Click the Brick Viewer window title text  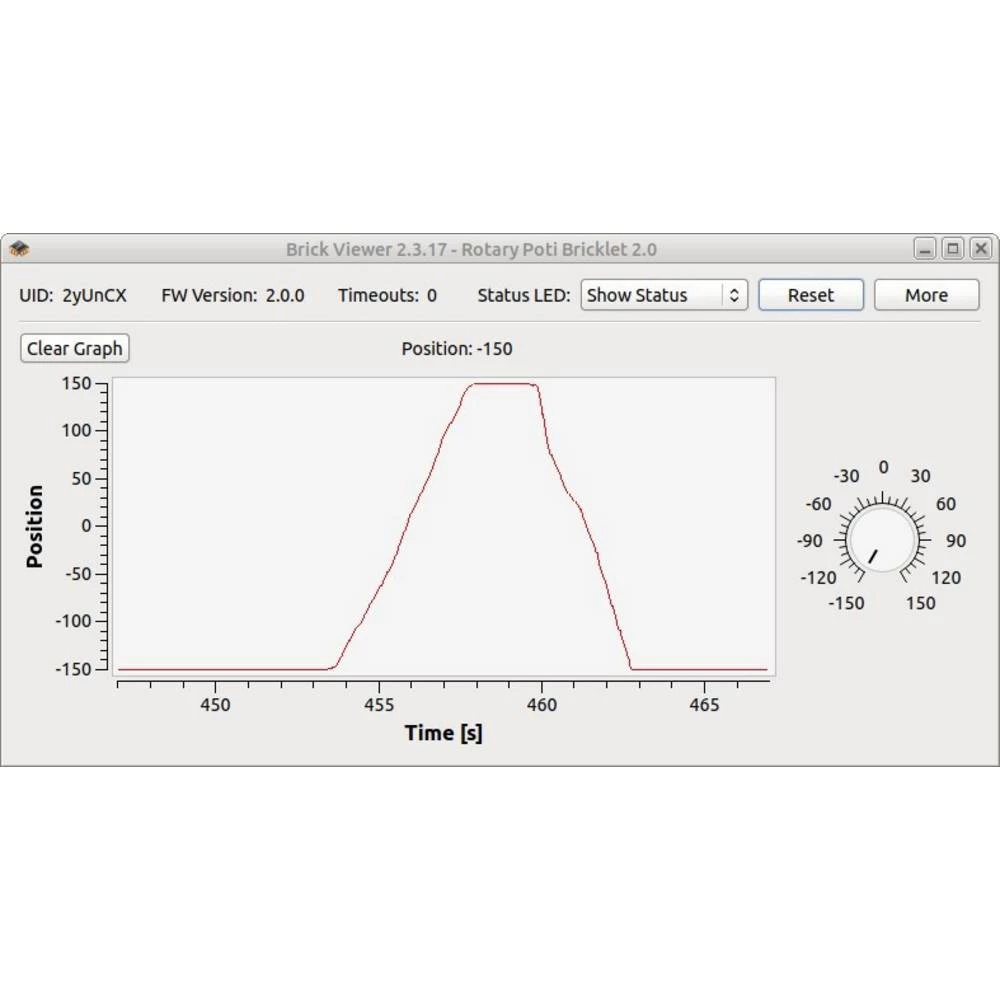[474, 249]
